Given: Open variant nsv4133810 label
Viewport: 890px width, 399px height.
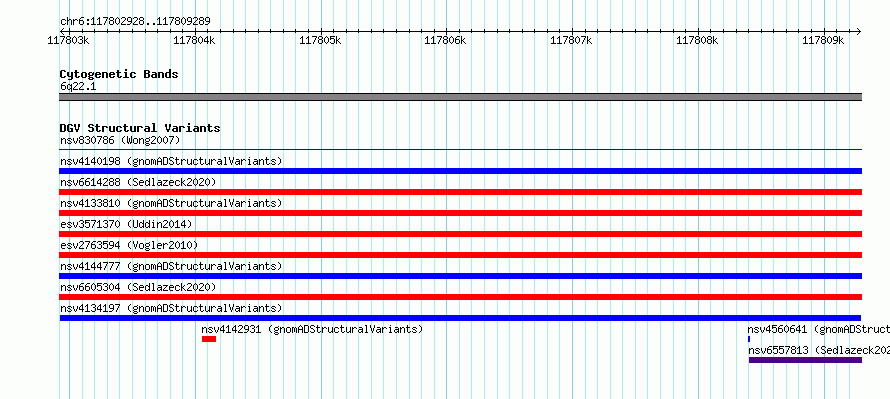Looking at the screenshot, I should [x=171, y=203].
